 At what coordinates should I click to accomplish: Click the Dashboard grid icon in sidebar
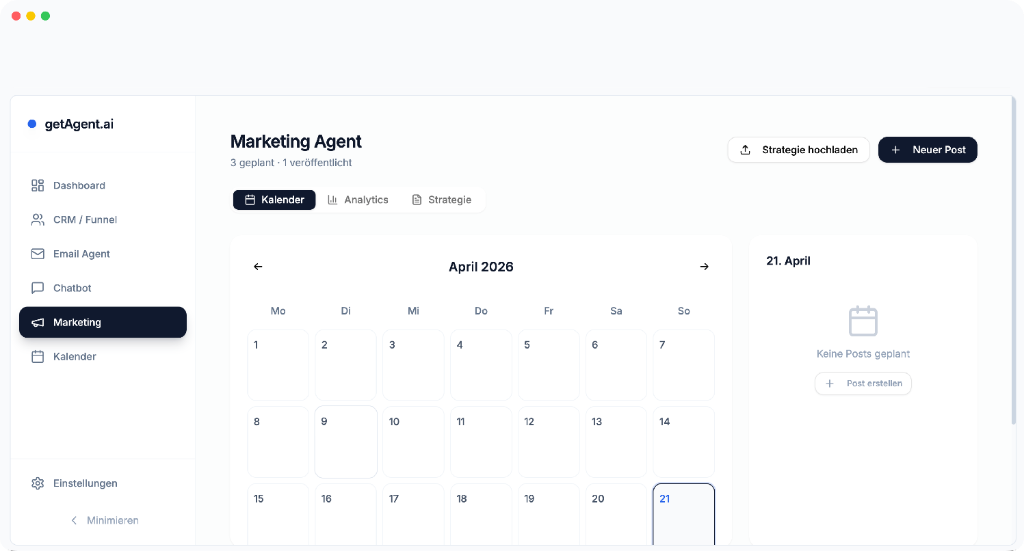click(x=38, y=185)
